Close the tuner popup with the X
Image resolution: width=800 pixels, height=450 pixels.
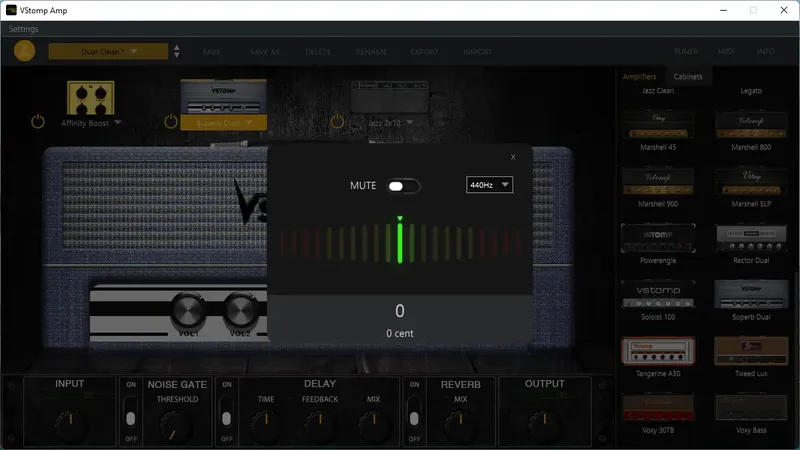513,157
